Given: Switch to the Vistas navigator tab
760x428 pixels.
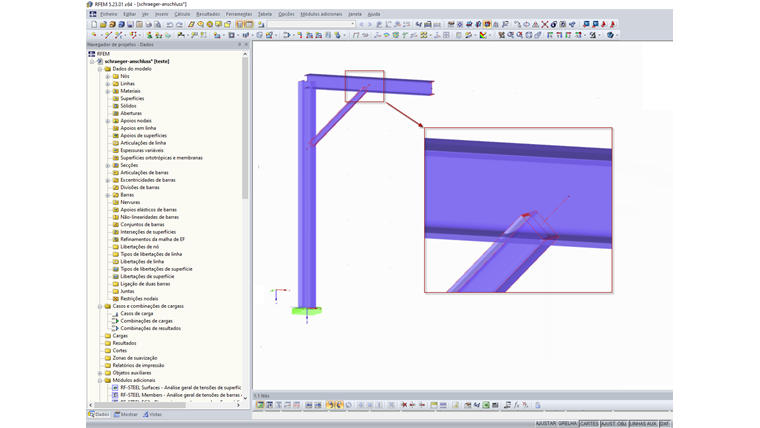Looking at the screenshot, I should pos(152,414).
